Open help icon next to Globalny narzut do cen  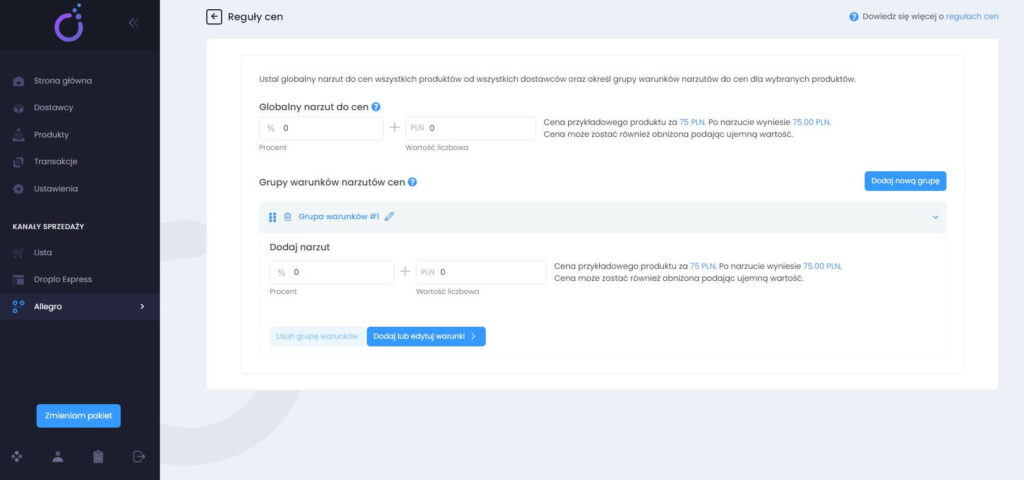(x=376, y=106)
